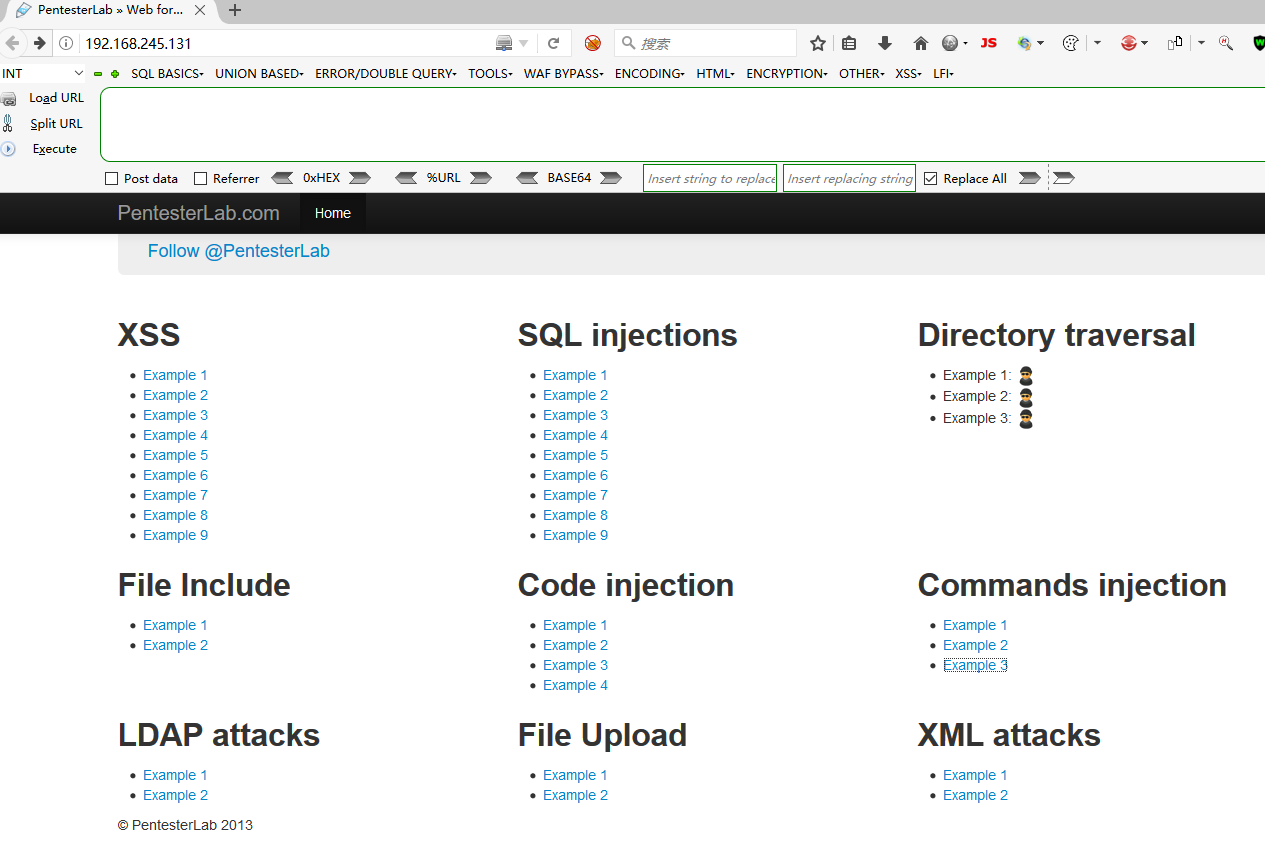Open a new browser tab
Image resolution: width=1265 pixels, height=849 pixels.
(x=236, y=11)
